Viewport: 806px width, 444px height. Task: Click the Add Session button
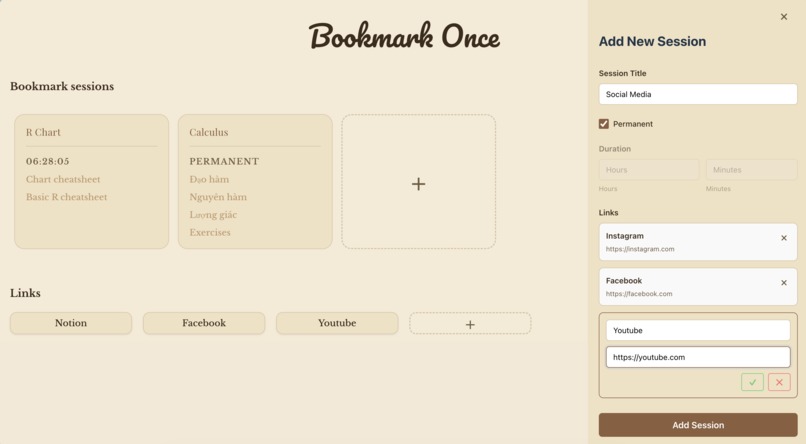698,425
